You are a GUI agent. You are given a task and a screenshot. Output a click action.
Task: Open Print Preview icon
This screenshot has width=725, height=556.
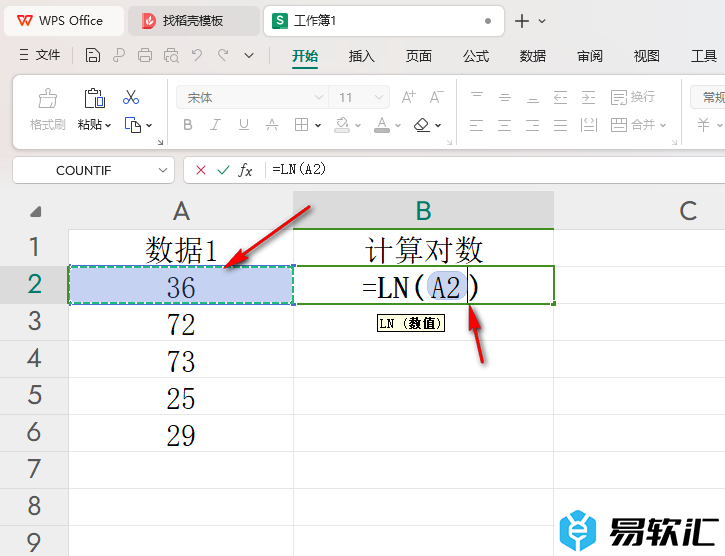tap(171, 56)
